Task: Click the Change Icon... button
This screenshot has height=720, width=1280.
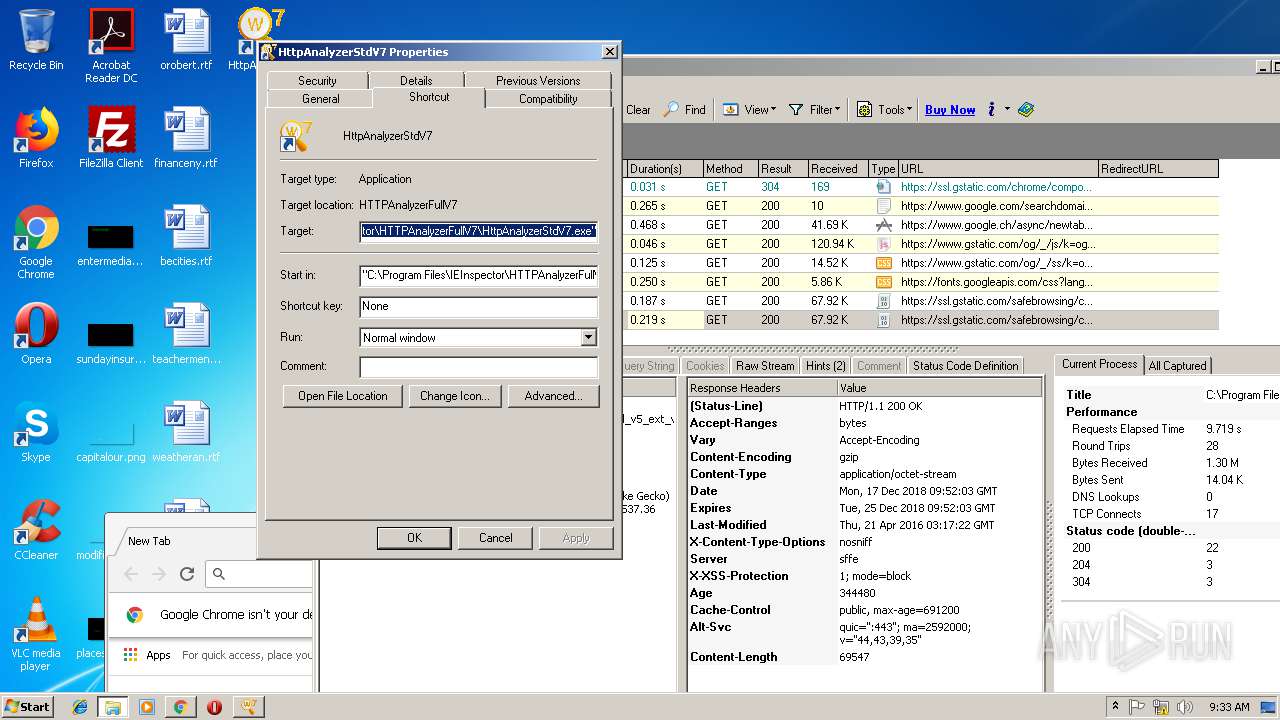Action: tap(455, 396)
